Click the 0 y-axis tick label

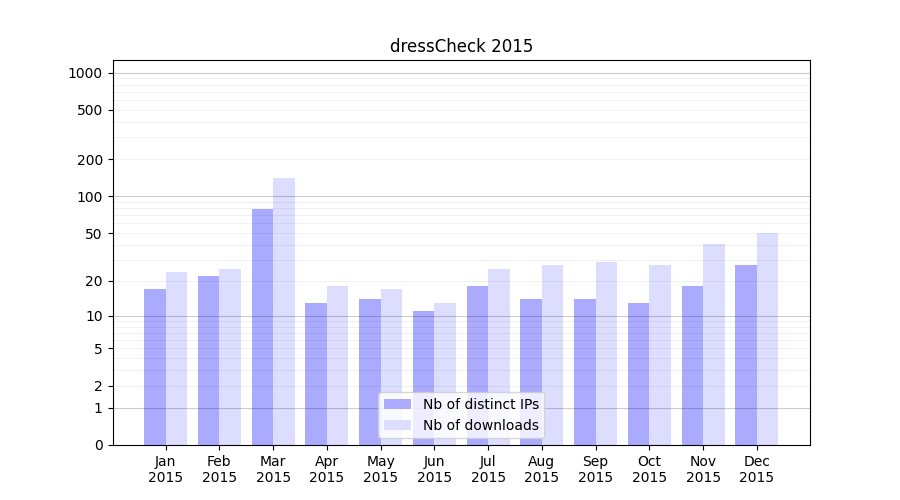point(98,445)
